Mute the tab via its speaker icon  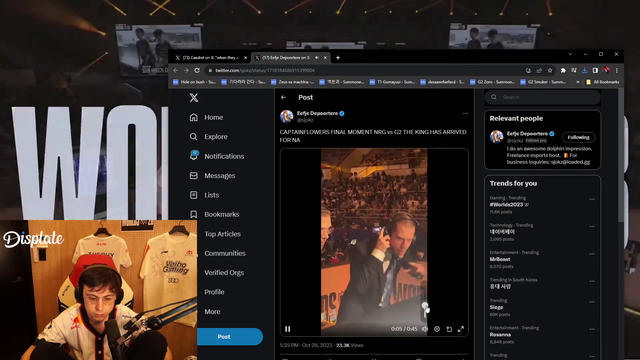[317, 58]
